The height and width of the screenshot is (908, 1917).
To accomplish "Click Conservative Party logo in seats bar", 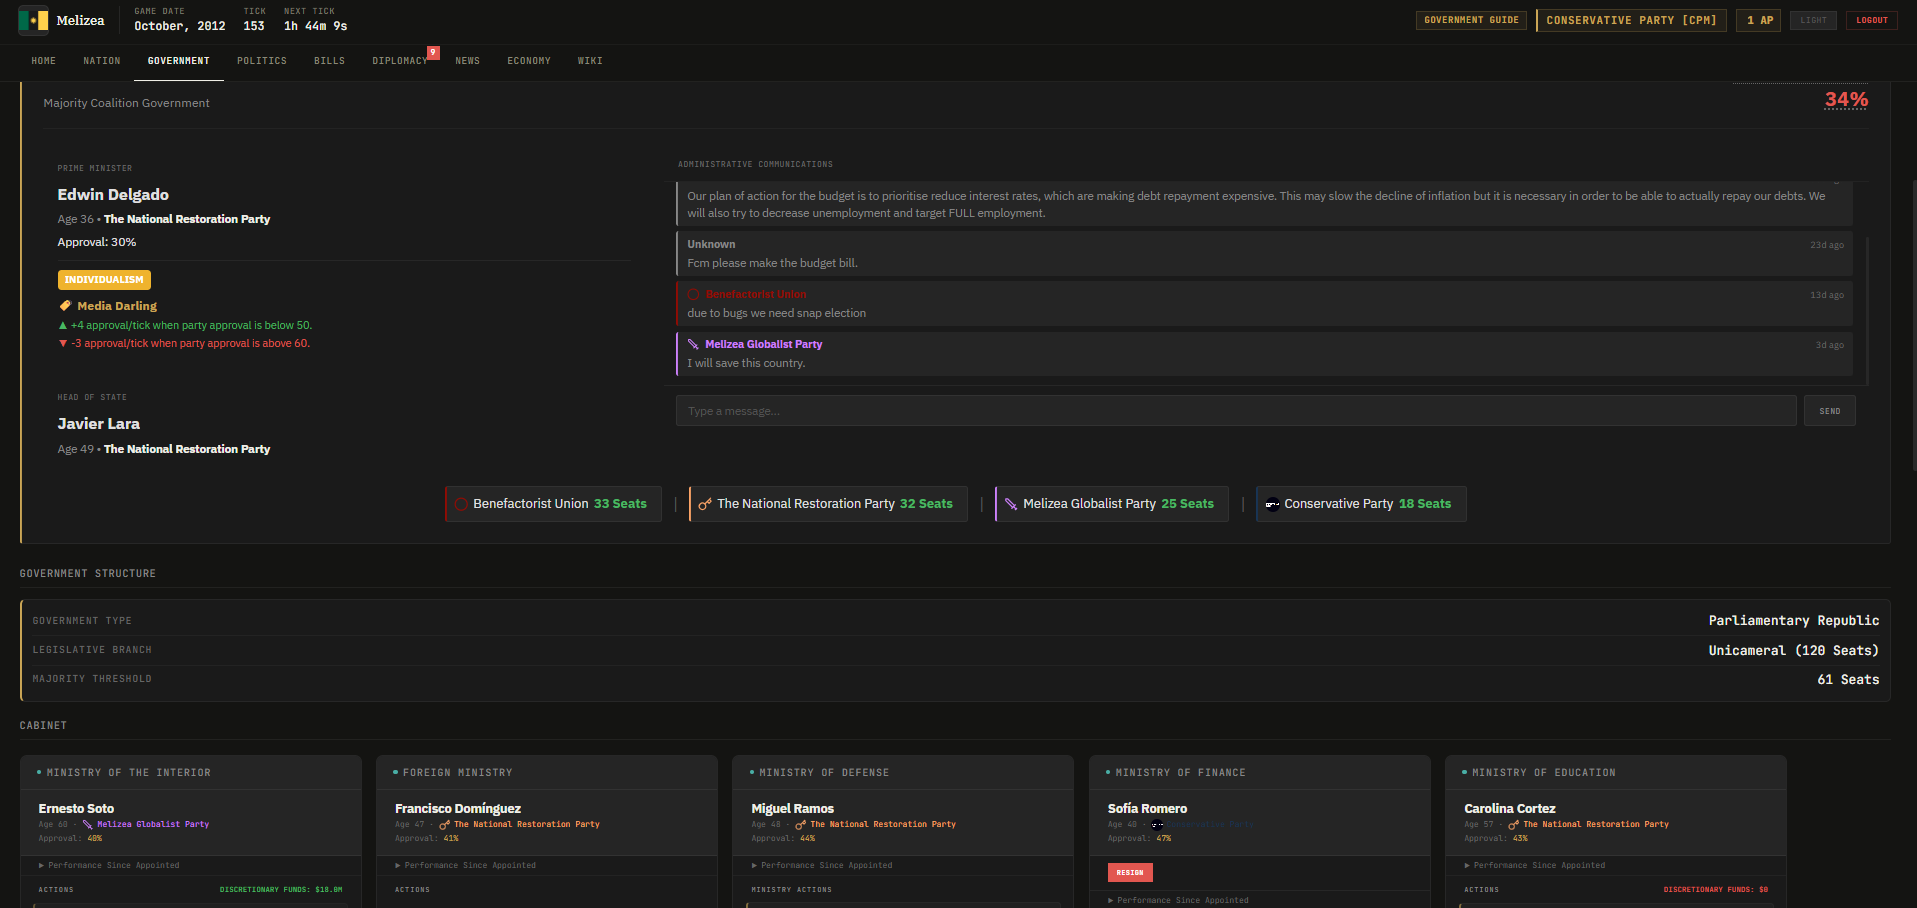I will coord(1272,504).
